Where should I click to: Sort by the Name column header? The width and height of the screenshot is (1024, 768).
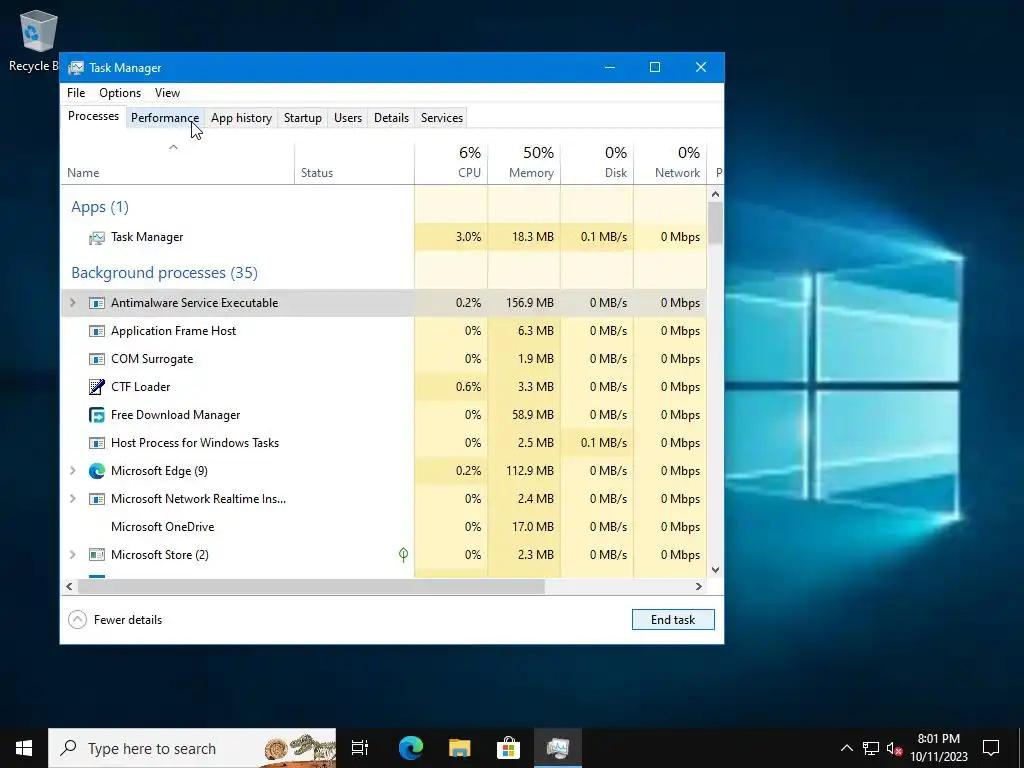coord(177,163)
